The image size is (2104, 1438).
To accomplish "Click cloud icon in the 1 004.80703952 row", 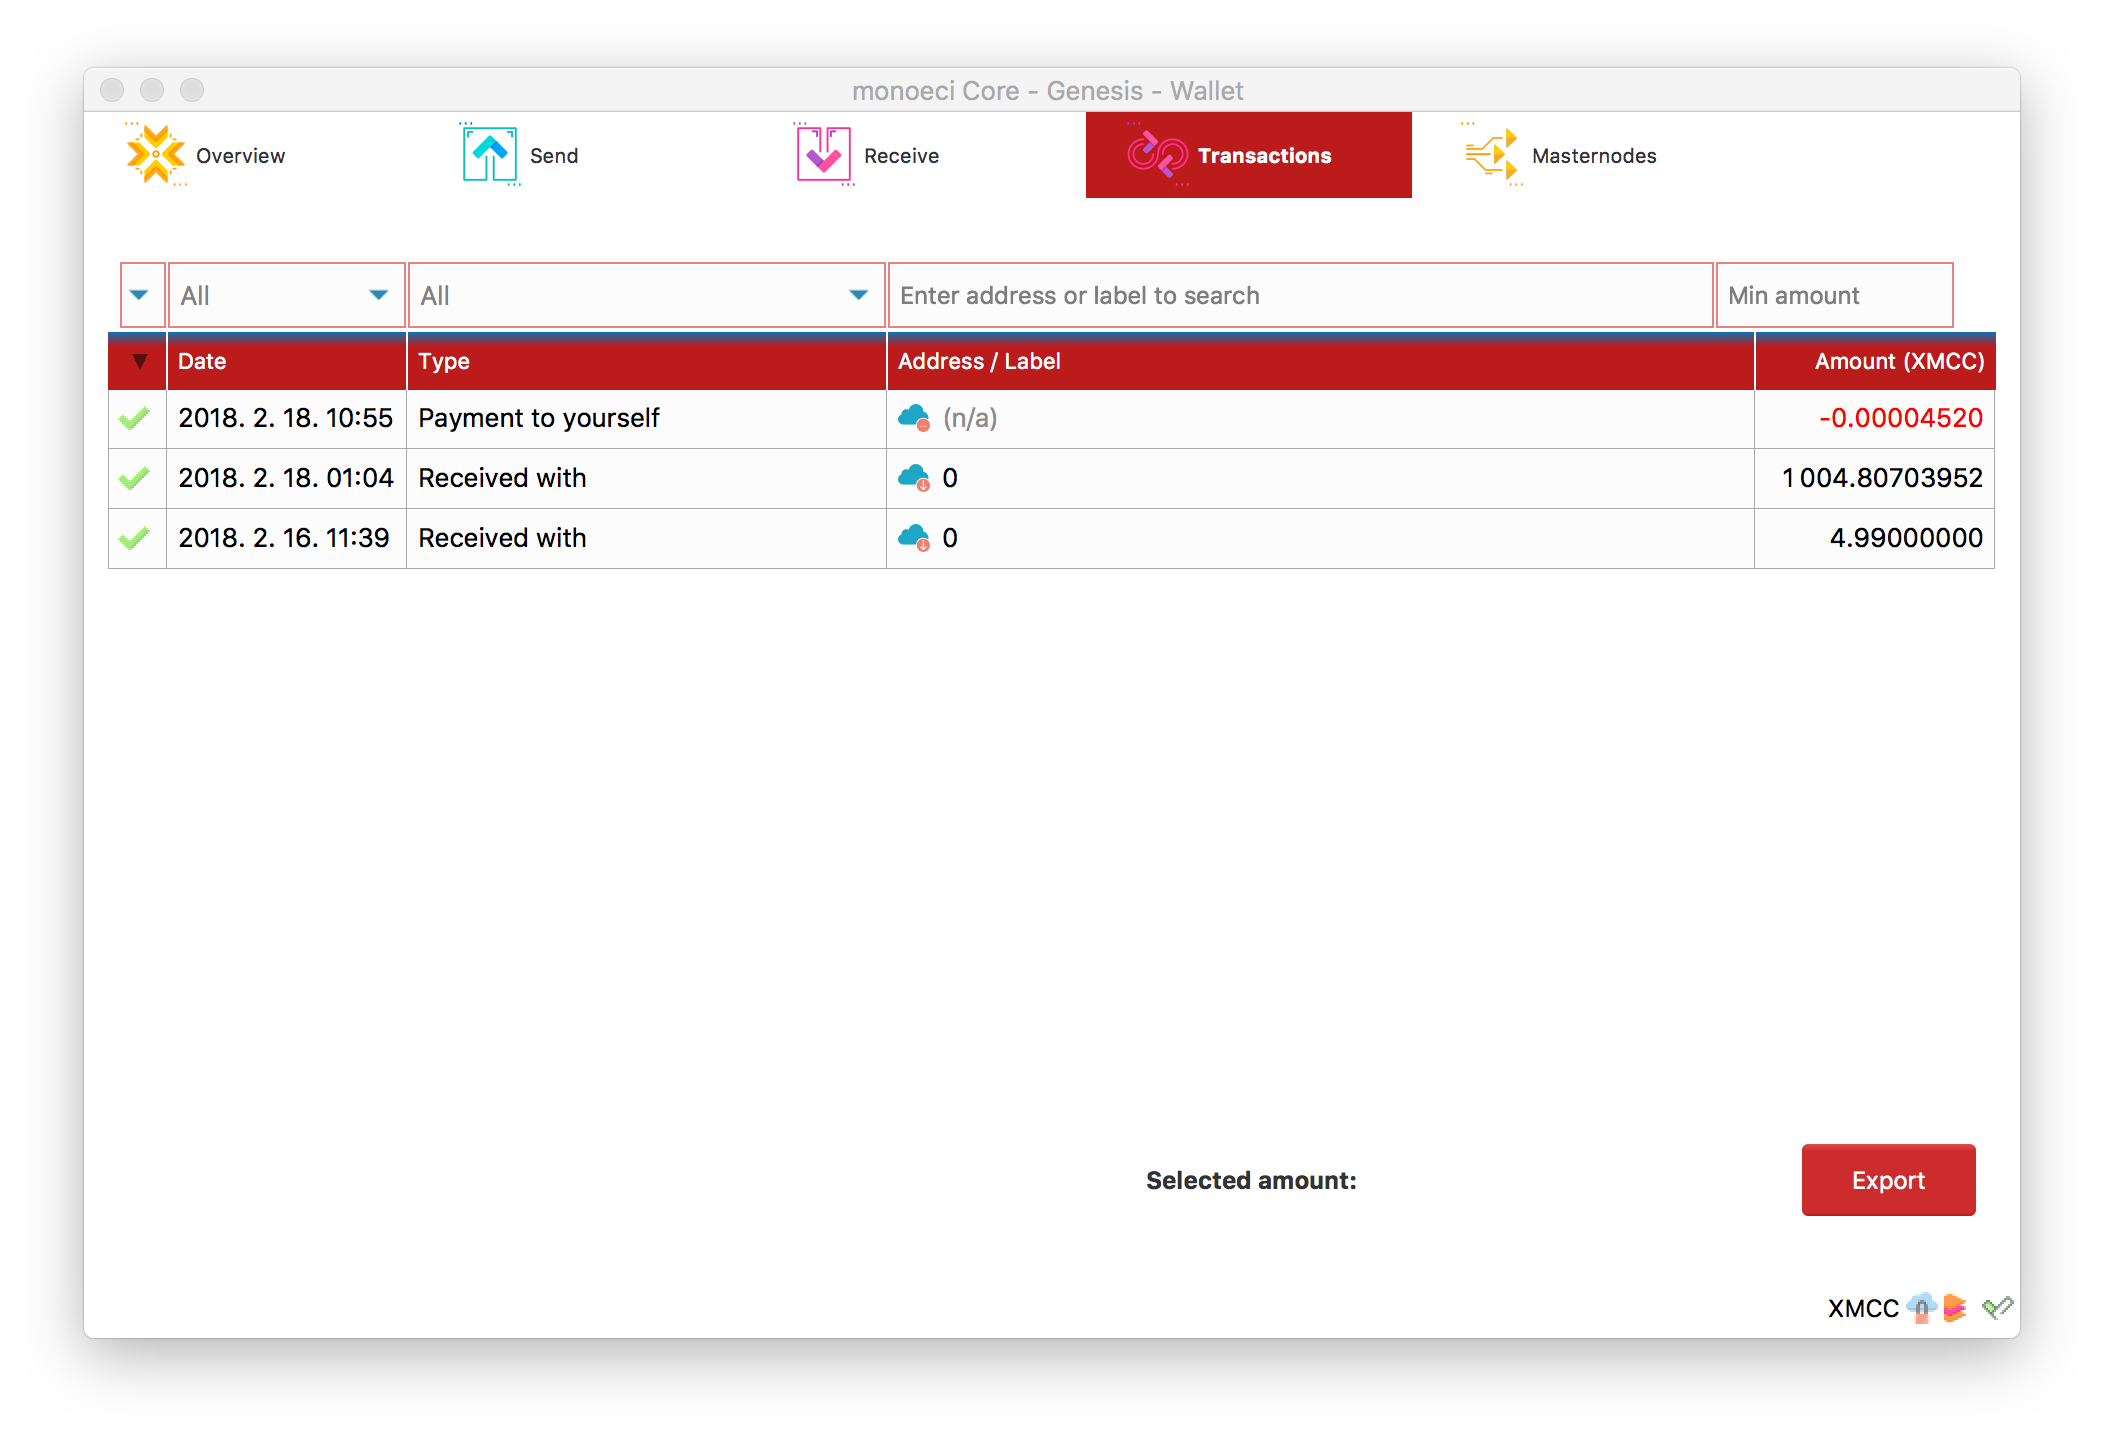I will click(914, 478).
